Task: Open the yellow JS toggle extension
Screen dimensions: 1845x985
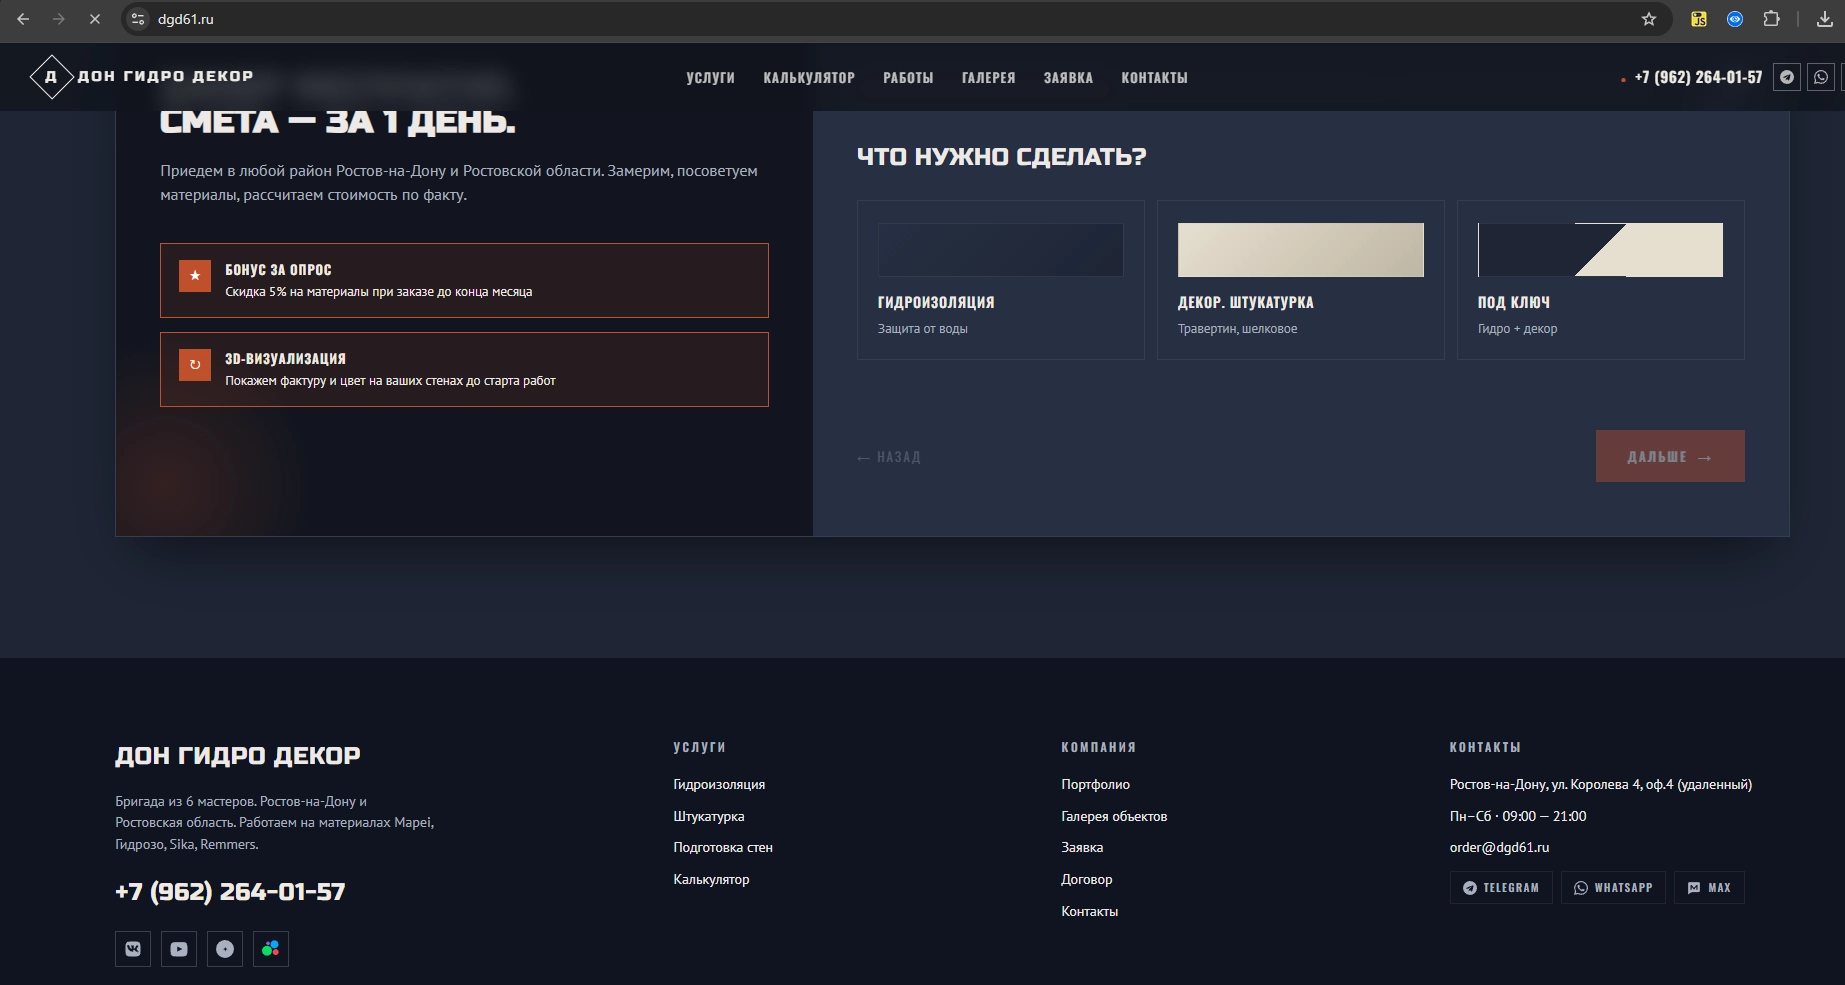Action: pos(1699,19)
